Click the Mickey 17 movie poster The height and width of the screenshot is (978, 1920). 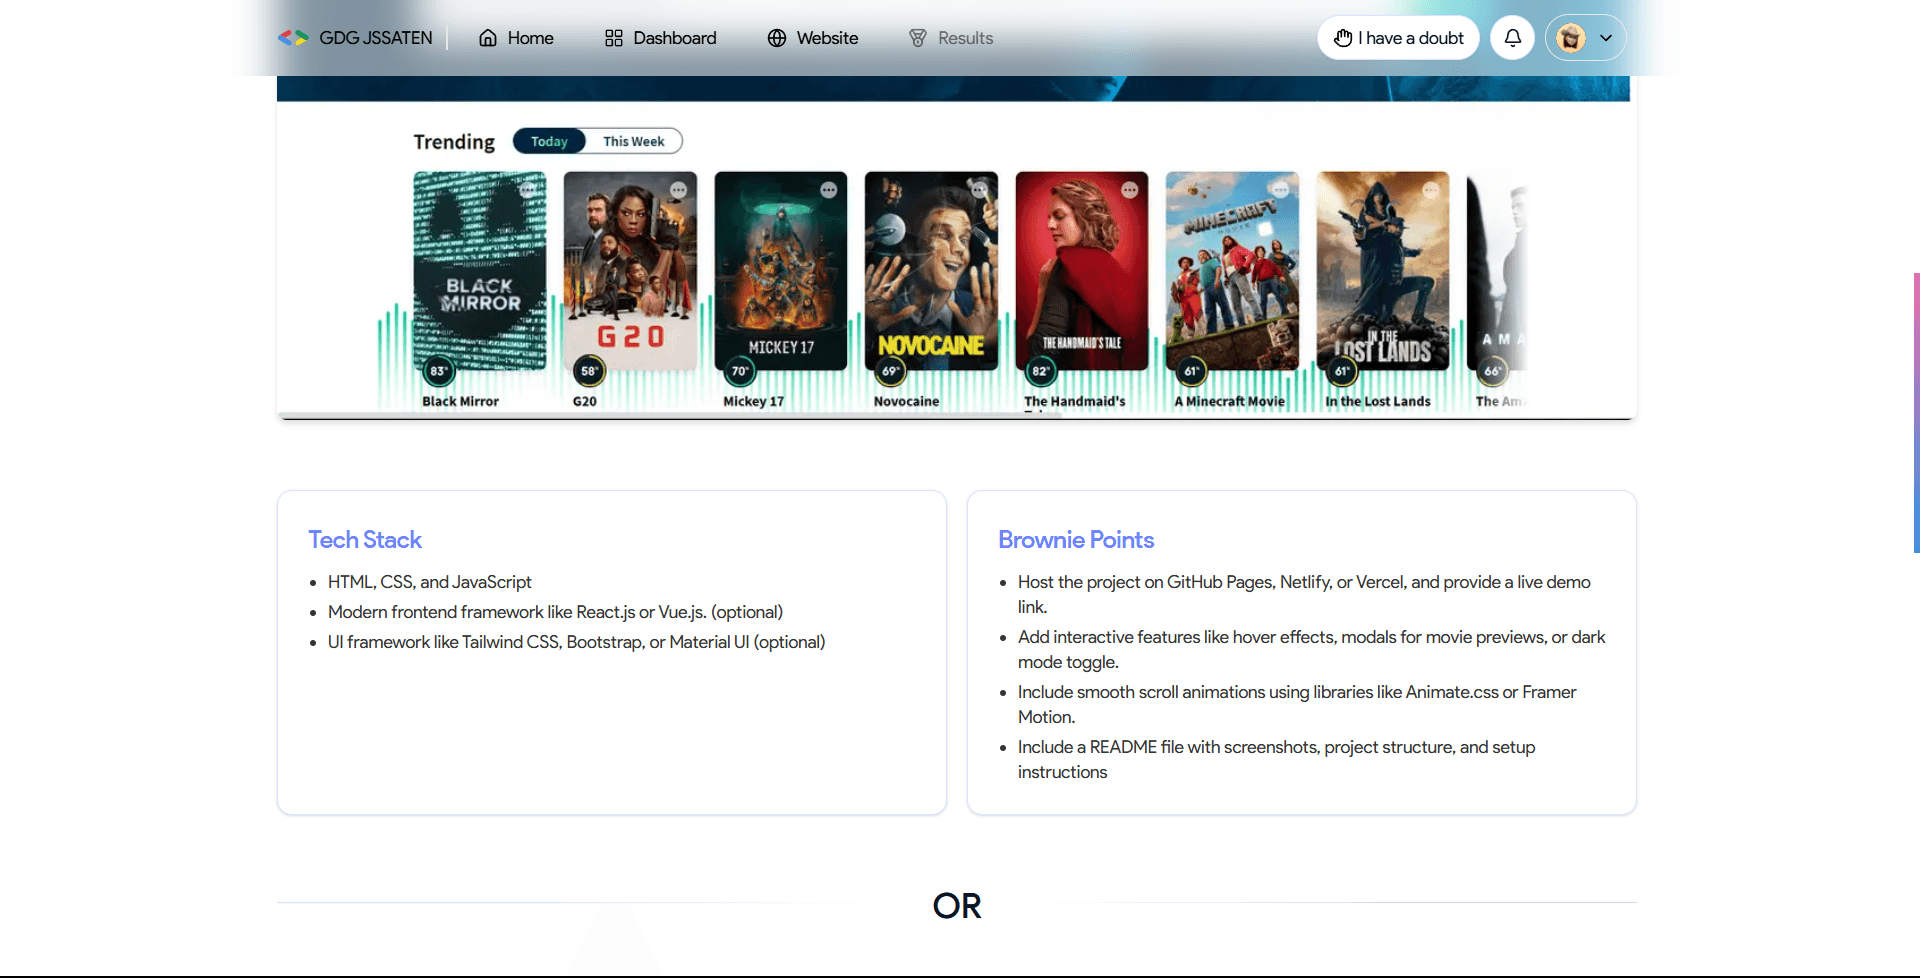point(780,271)
